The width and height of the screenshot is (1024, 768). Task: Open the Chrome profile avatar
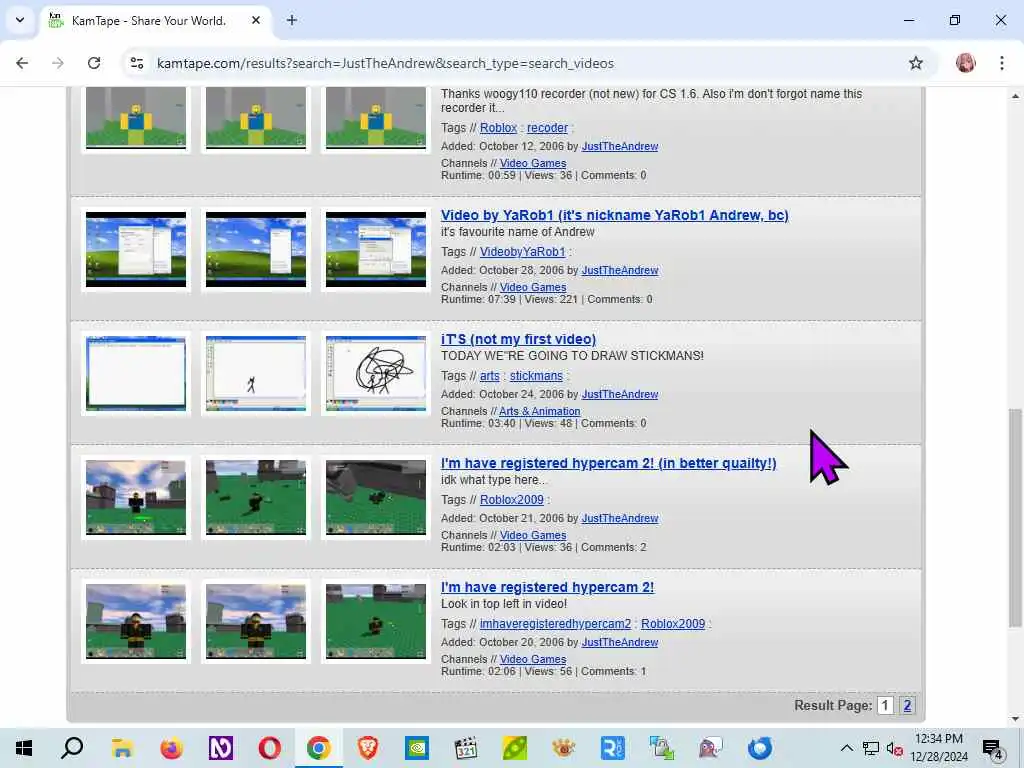click(965, 63)
